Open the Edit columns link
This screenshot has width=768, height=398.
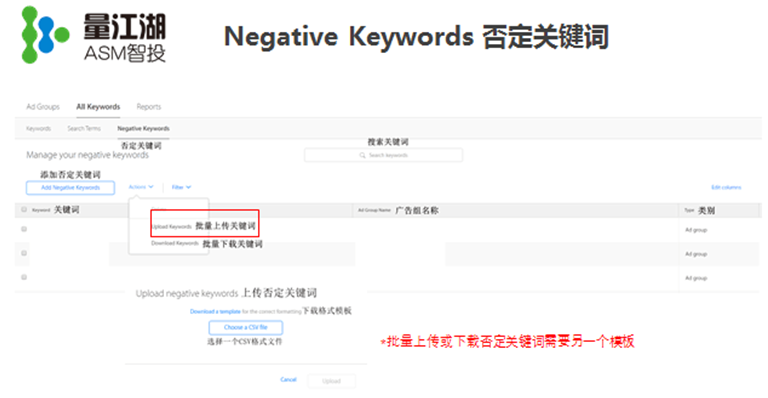coord(726,187)
